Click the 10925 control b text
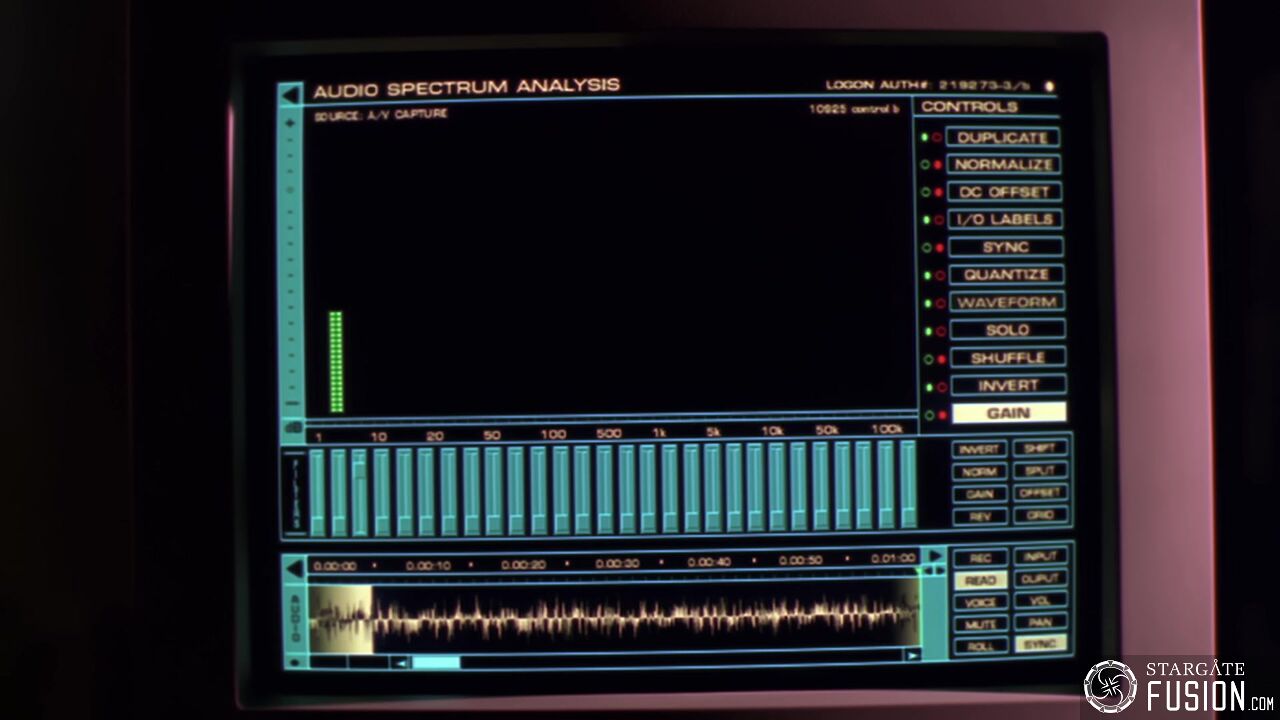Image resolution: width=1280 pixels, height=720 pixels. [x=854, y=109]
